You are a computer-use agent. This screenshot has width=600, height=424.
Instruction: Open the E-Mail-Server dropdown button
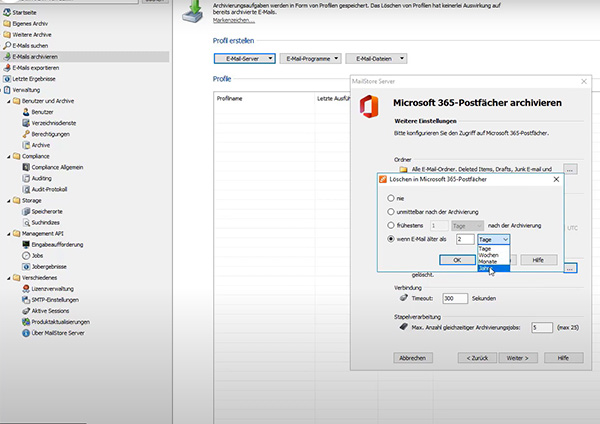[241, 59]
